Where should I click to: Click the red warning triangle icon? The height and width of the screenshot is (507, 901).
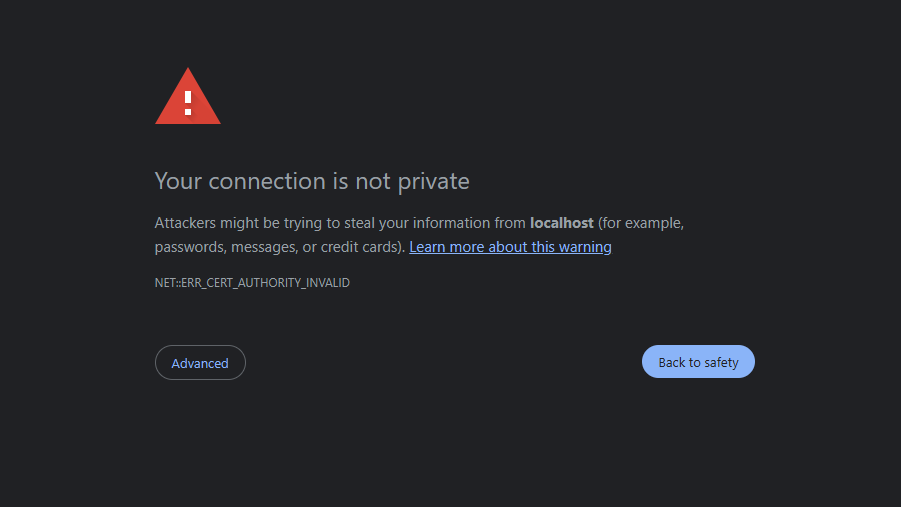tap(188, 96)
